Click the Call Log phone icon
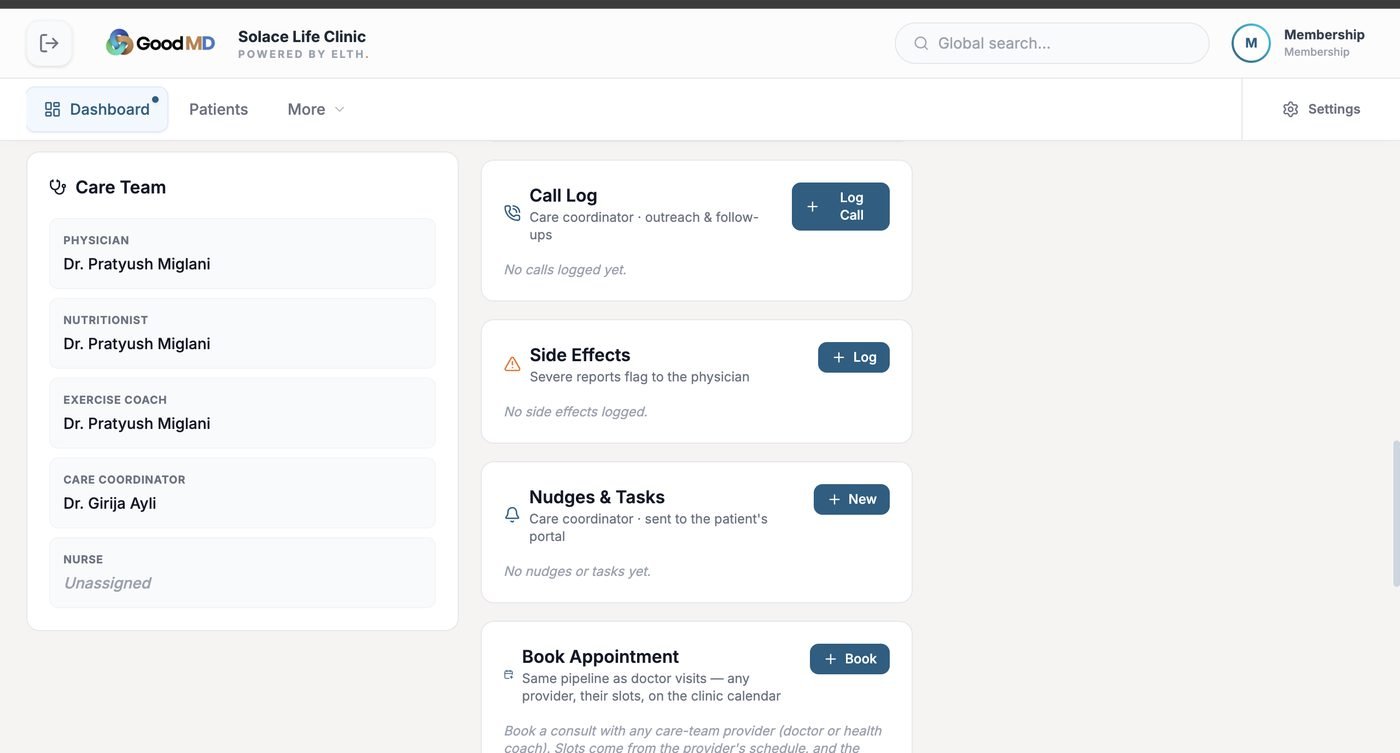 click(512, 212)
